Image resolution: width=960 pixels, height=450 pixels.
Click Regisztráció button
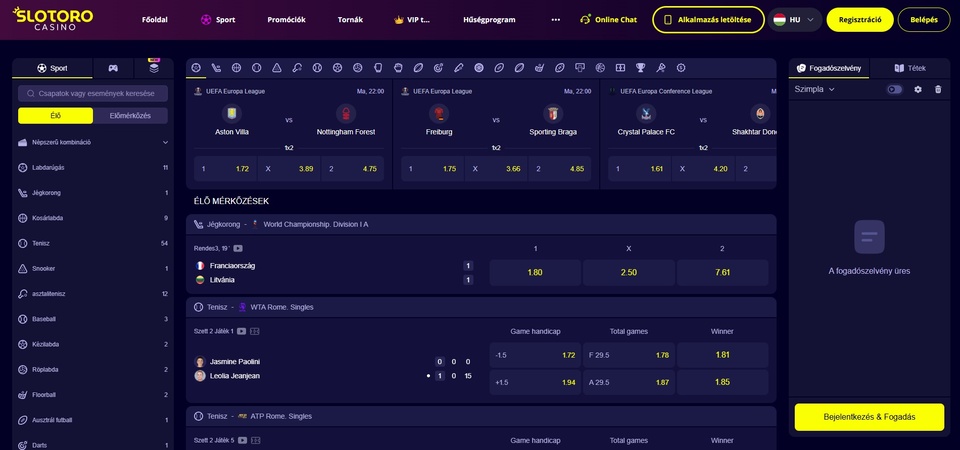tap(860, 20)
